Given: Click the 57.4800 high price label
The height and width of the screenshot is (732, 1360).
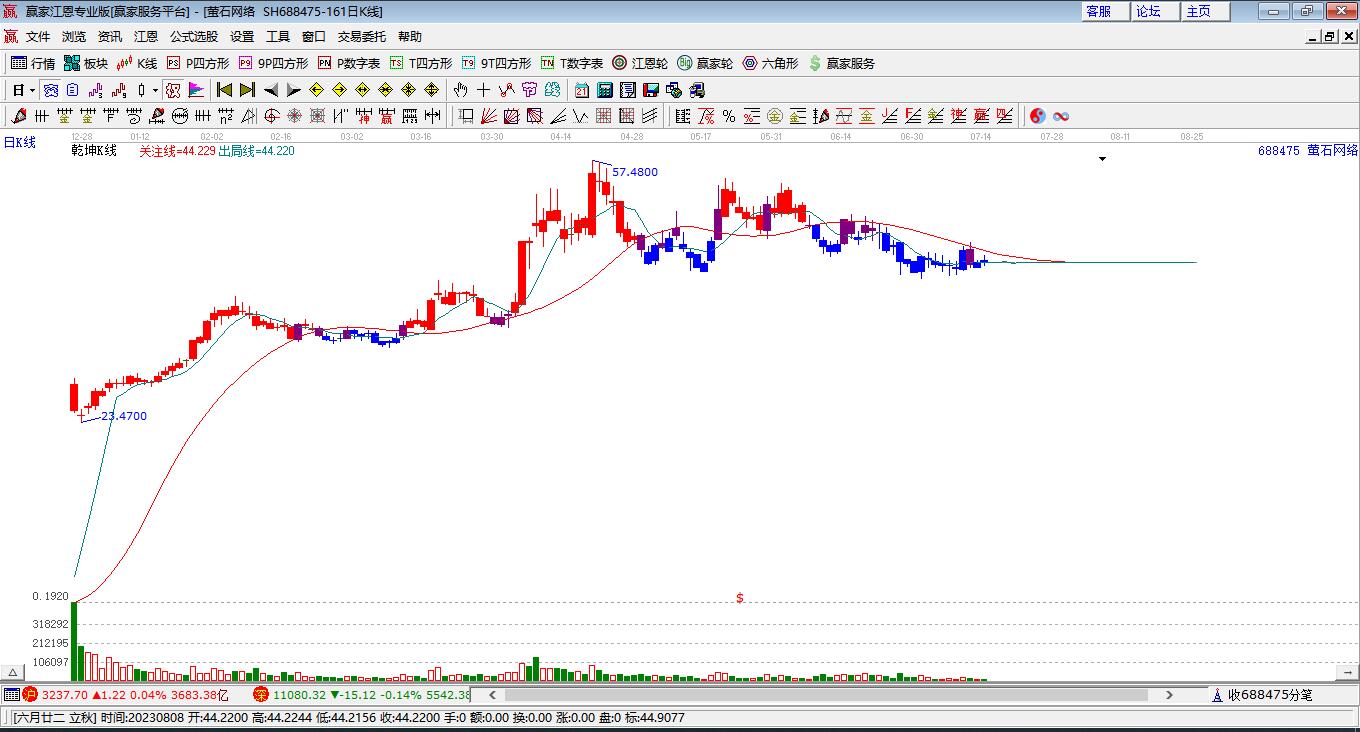Looking at the screenshot, I should click(x=635, y=172).
